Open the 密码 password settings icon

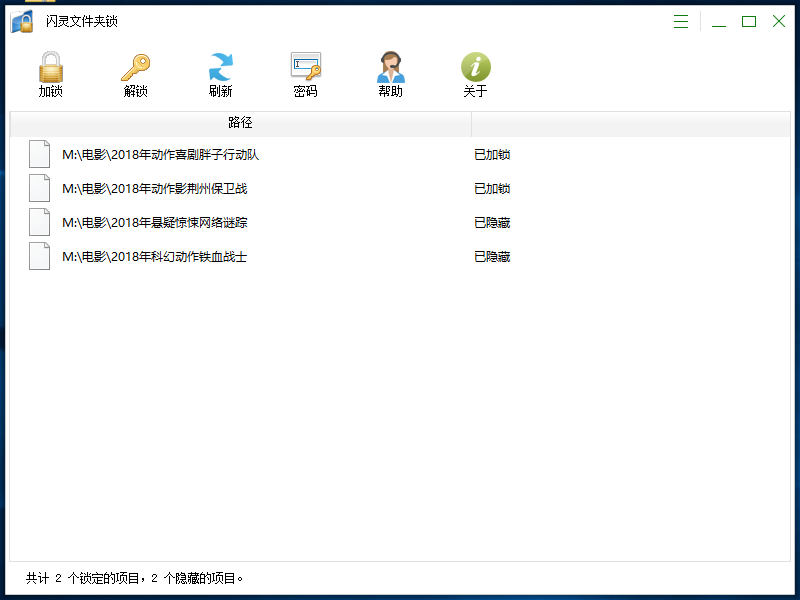pyautogui.click(x=305, y=69)
